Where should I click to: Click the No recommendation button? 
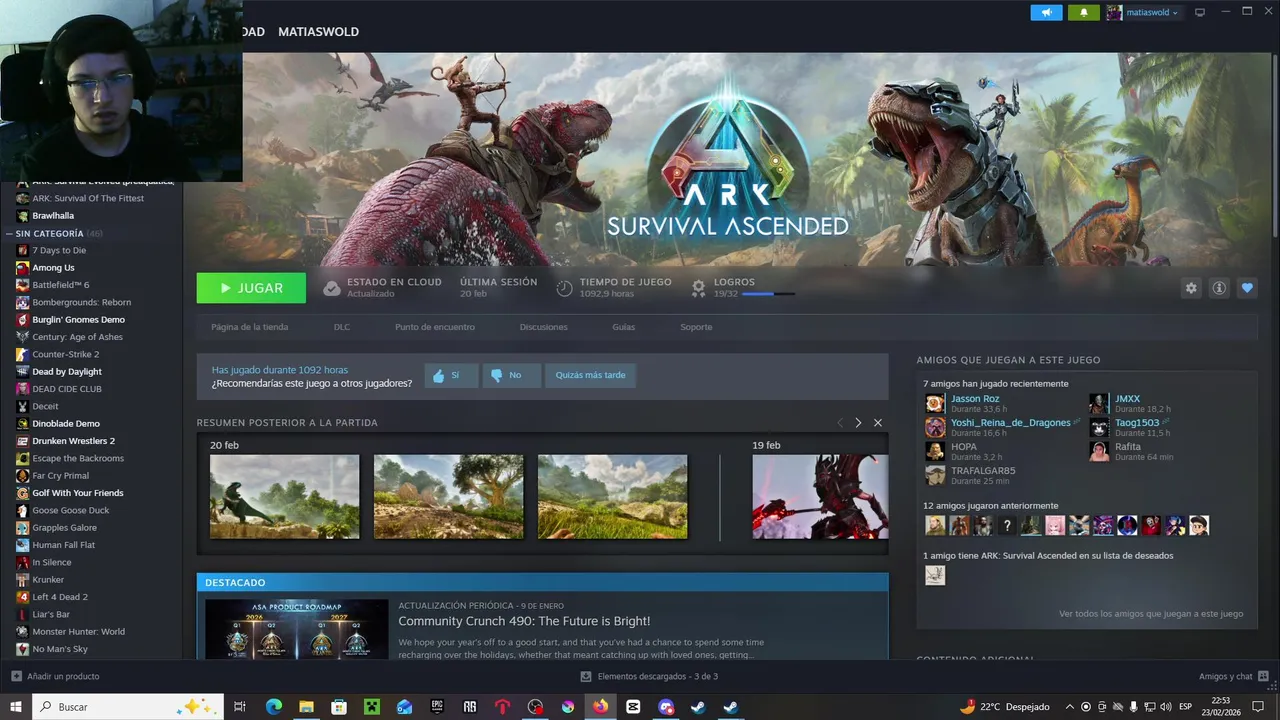click(511, 375)
